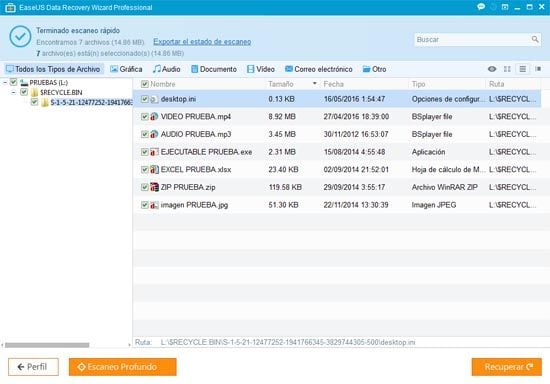Click the 02/09/2014 21:52:01 date cell

(x=356, y=170)
